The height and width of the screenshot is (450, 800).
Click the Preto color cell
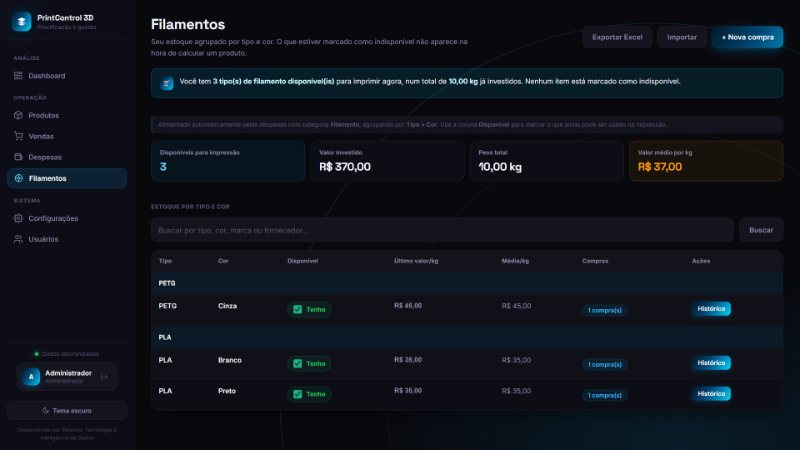tap(227, 391)
